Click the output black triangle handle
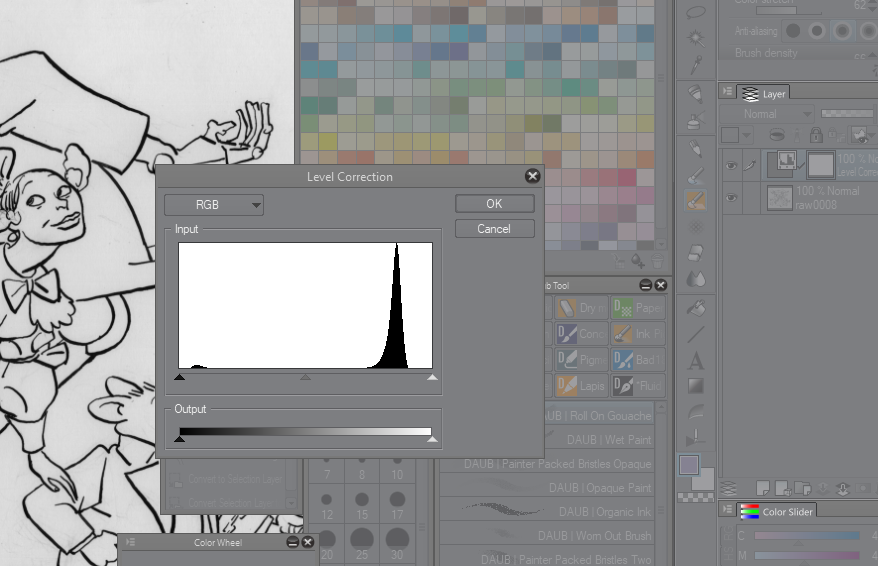Screen dimensions: 878x566 [179, 439]
